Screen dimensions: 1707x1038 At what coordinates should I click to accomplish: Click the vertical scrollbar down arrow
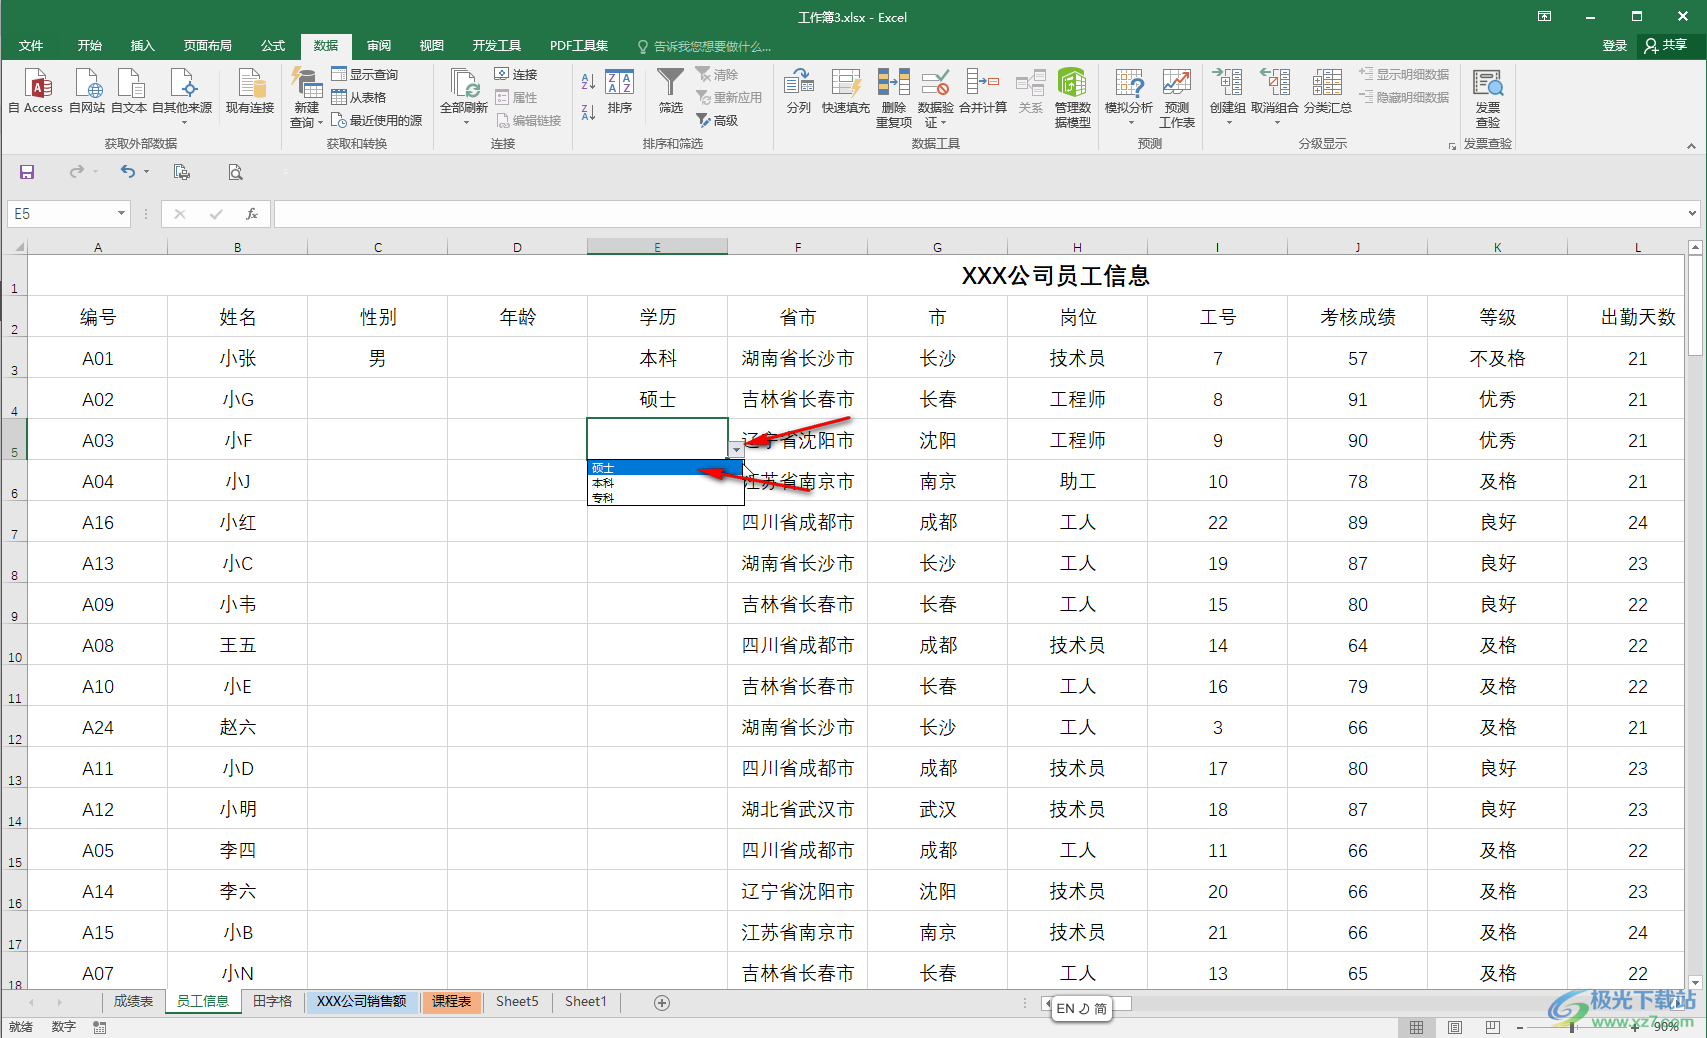pyautogui.click(x=1694, y=982)
